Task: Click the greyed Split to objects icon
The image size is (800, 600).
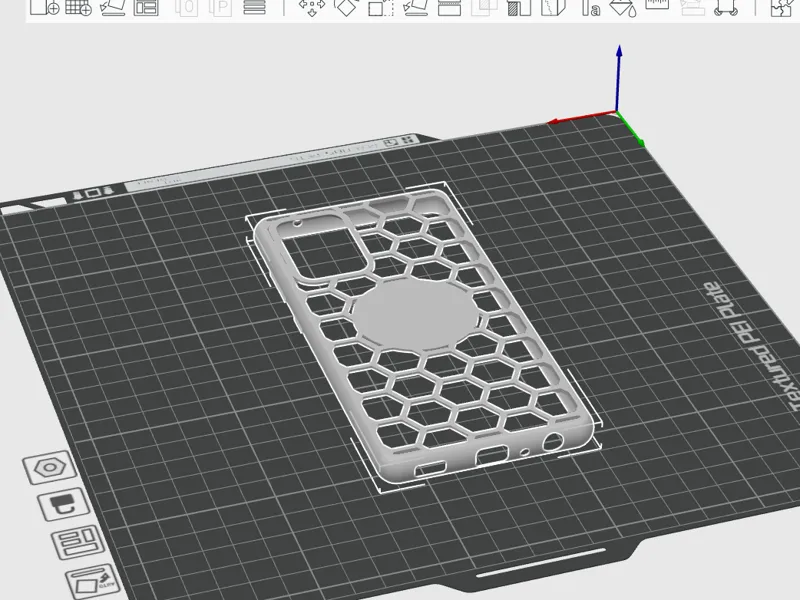Action: coord(187,7)
